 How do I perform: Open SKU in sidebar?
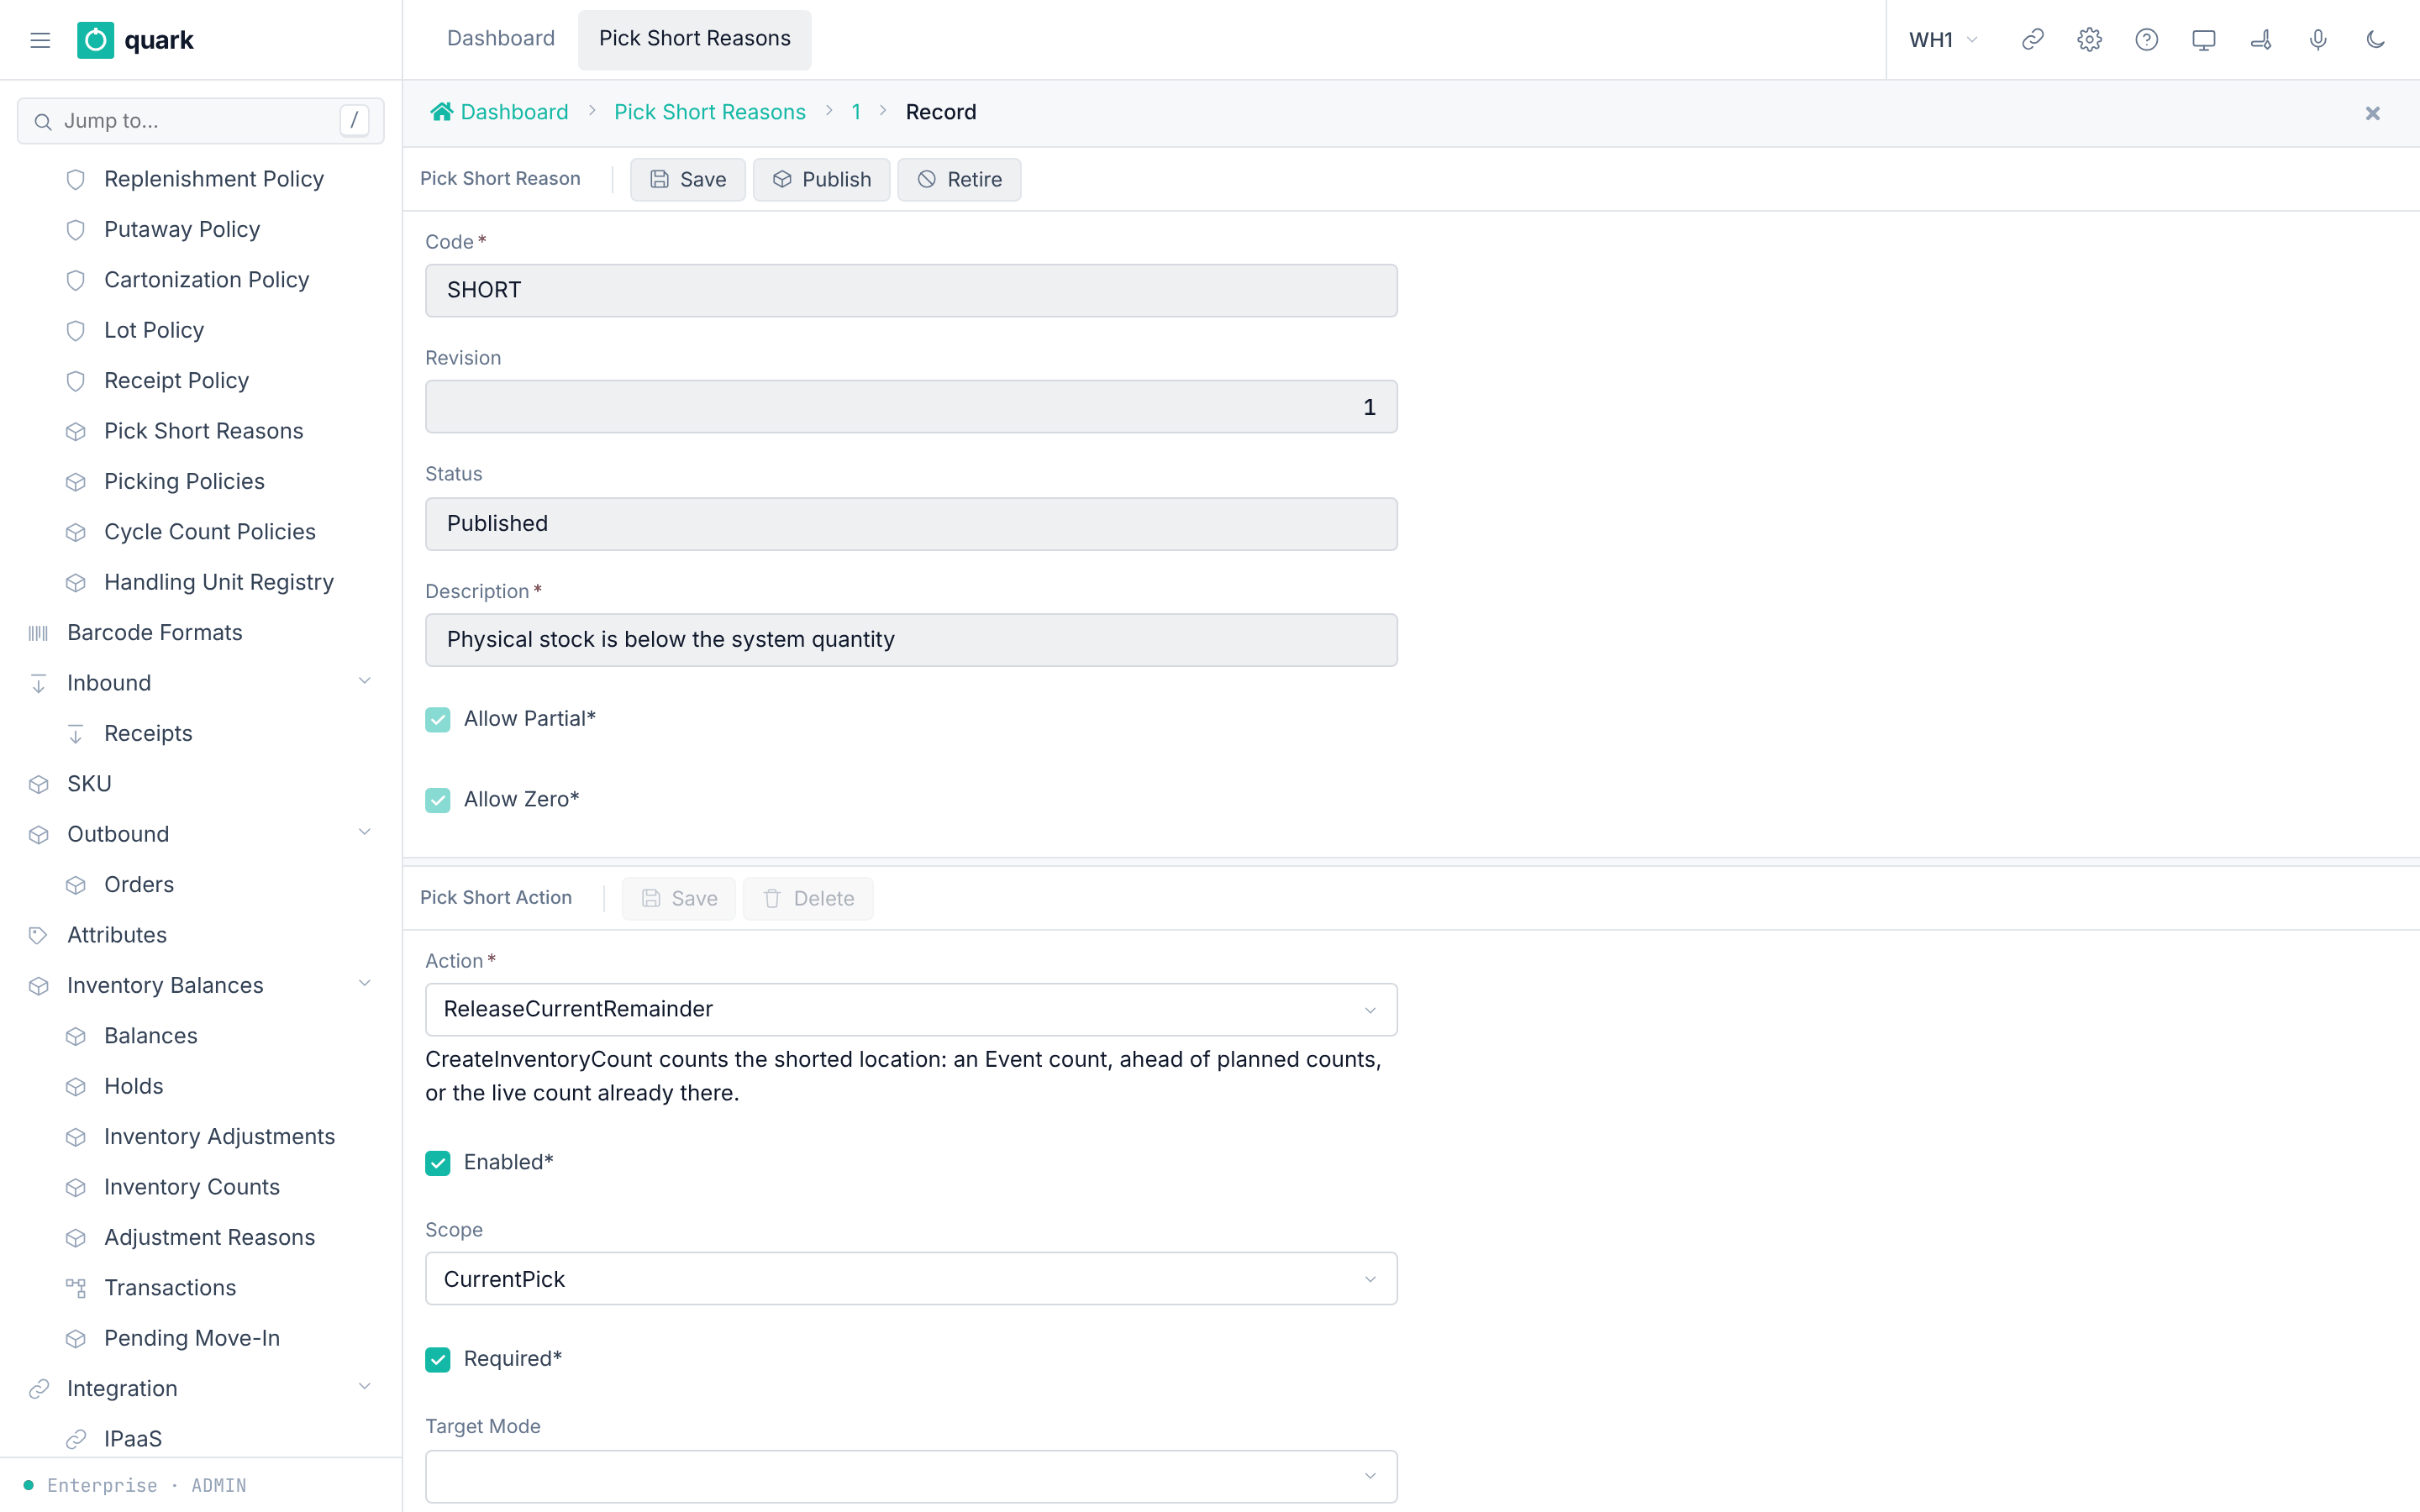(x=89, y=784)
